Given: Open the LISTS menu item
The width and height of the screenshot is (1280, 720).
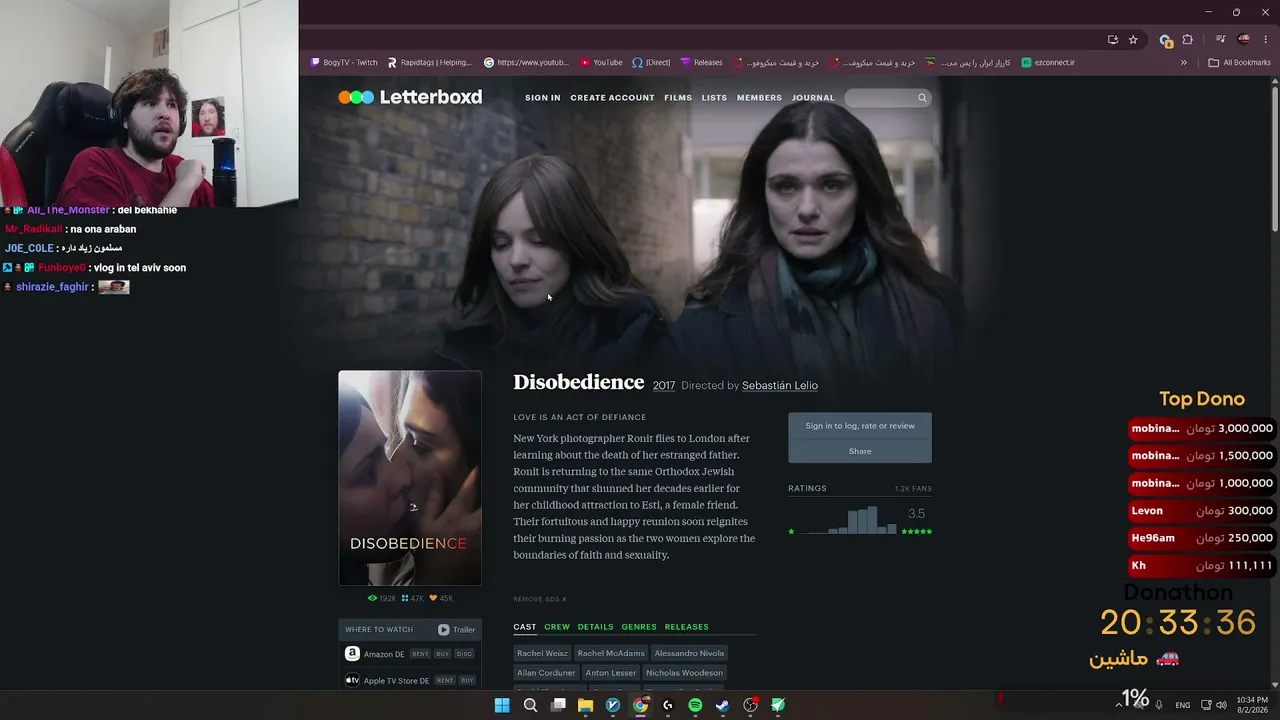Looking at the screenshot, I should click(714, 98).
